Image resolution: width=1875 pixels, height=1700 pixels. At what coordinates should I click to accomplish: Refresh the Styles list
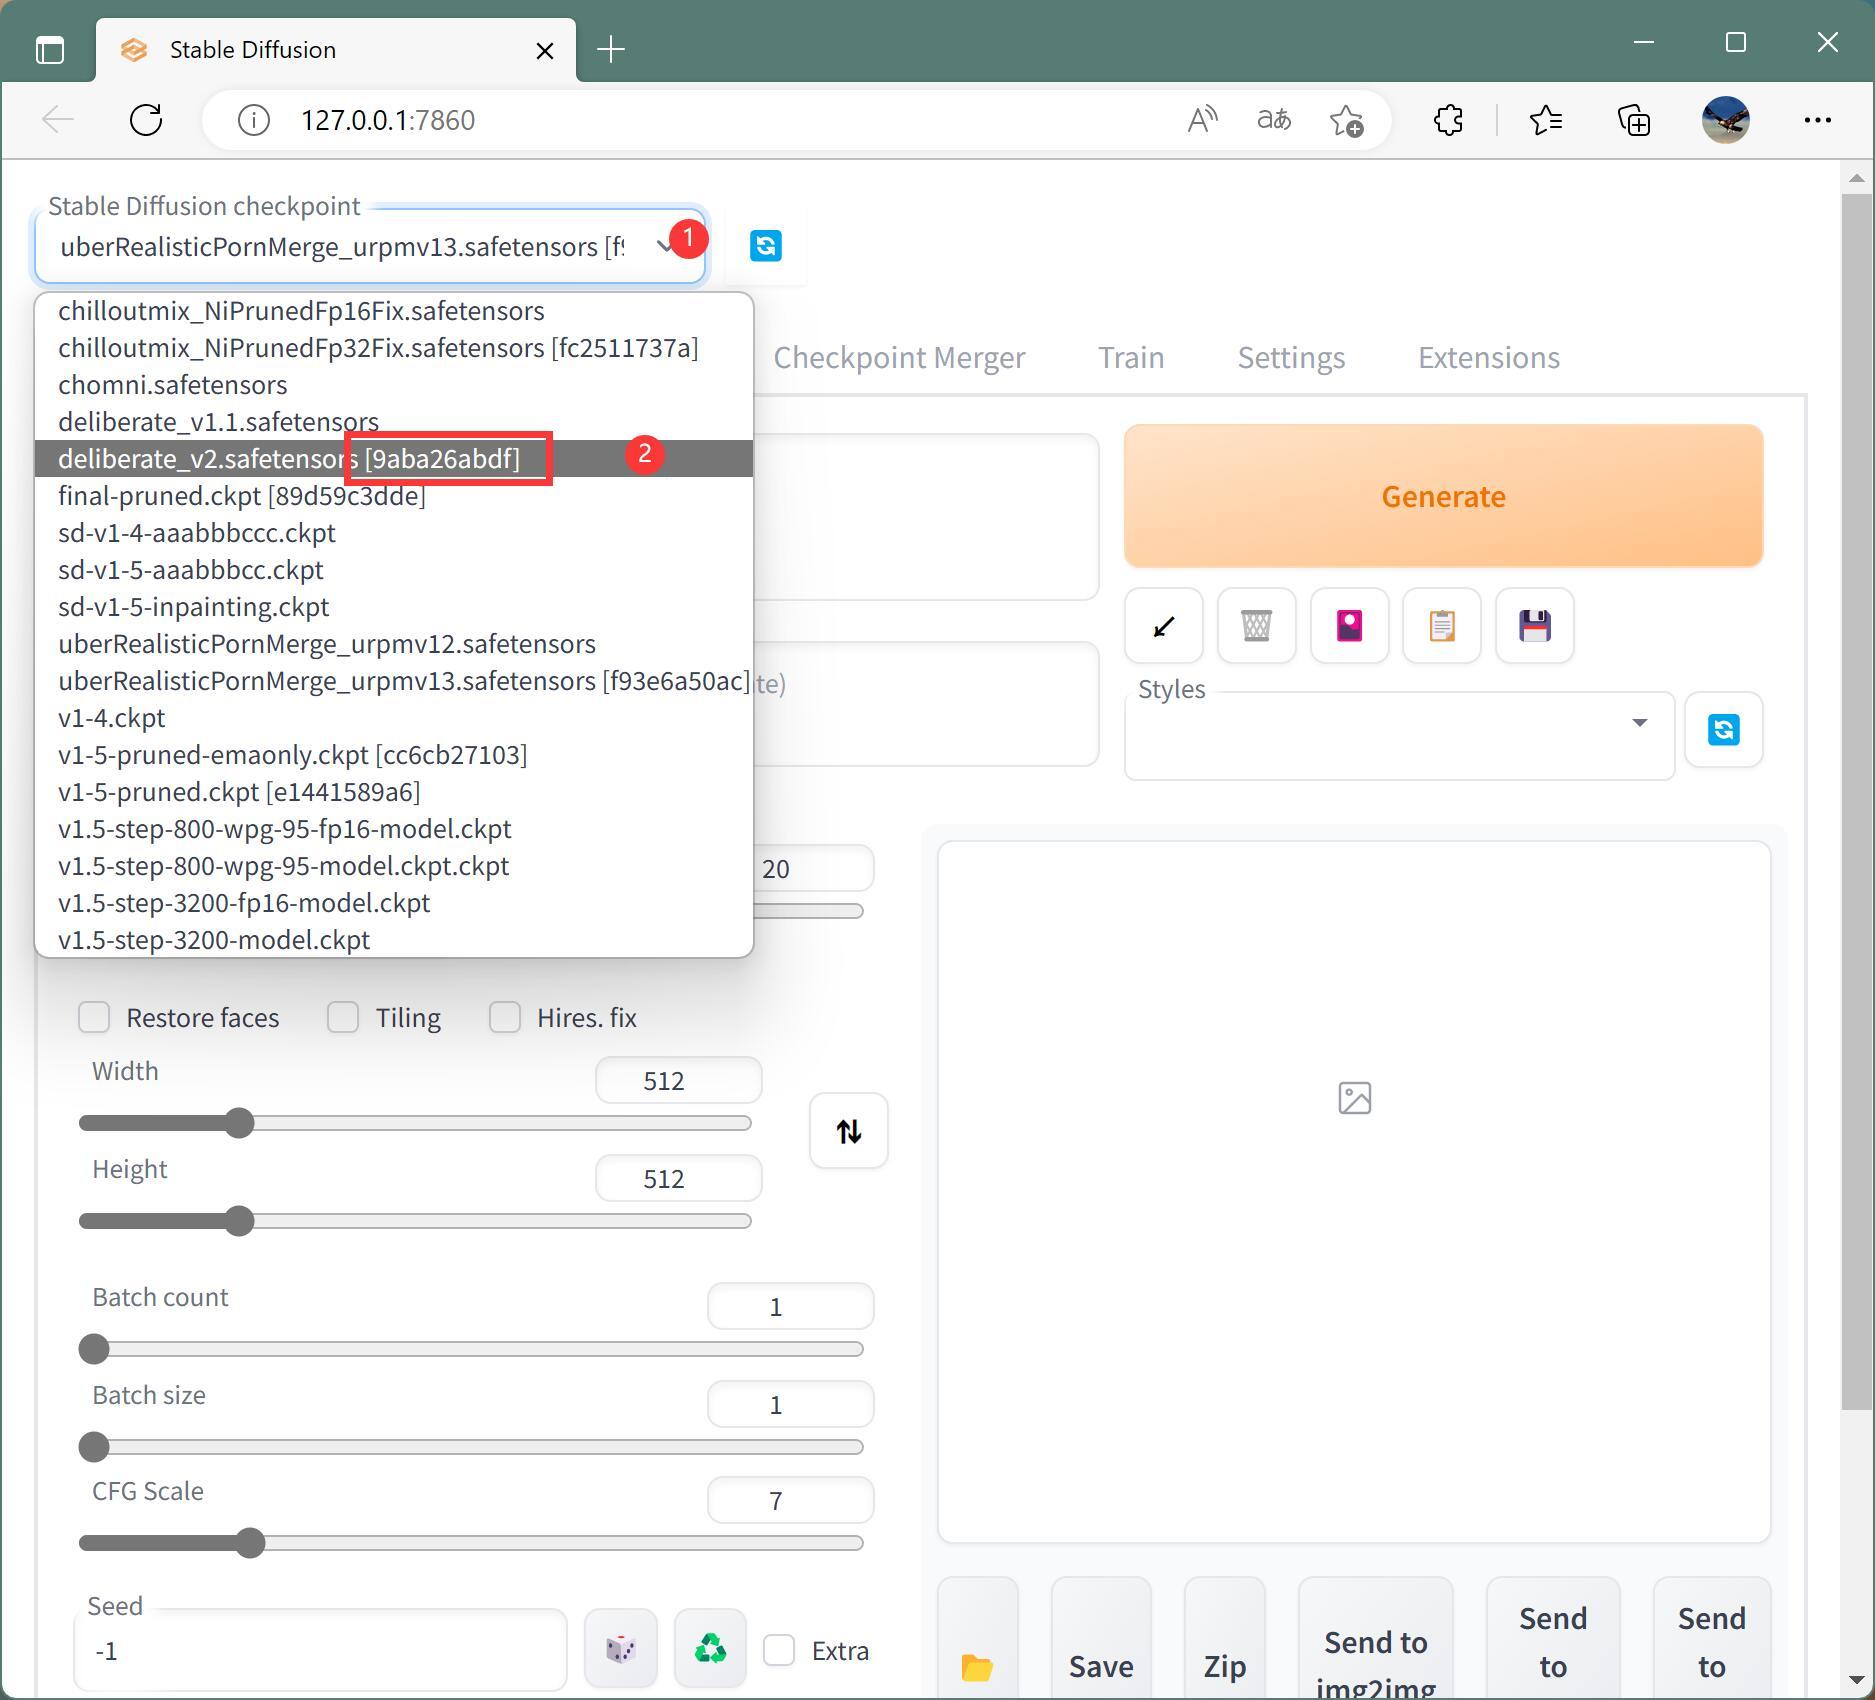1723,730
